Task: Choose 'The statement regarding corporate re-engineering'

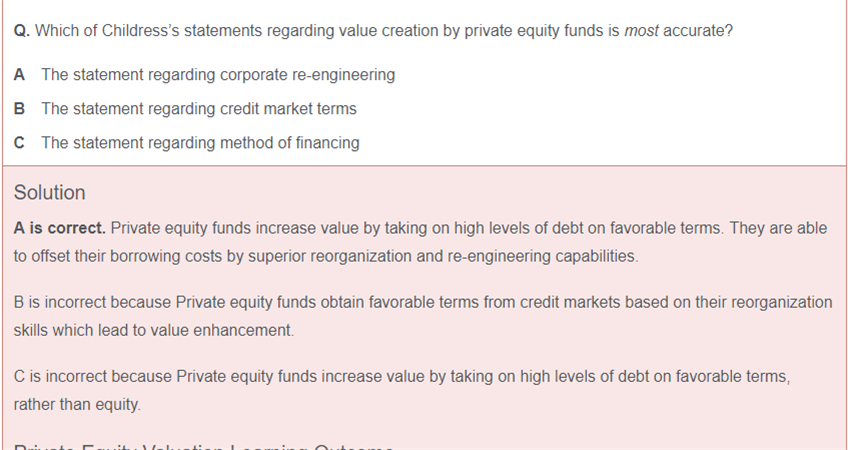Action: click(218, 75)
